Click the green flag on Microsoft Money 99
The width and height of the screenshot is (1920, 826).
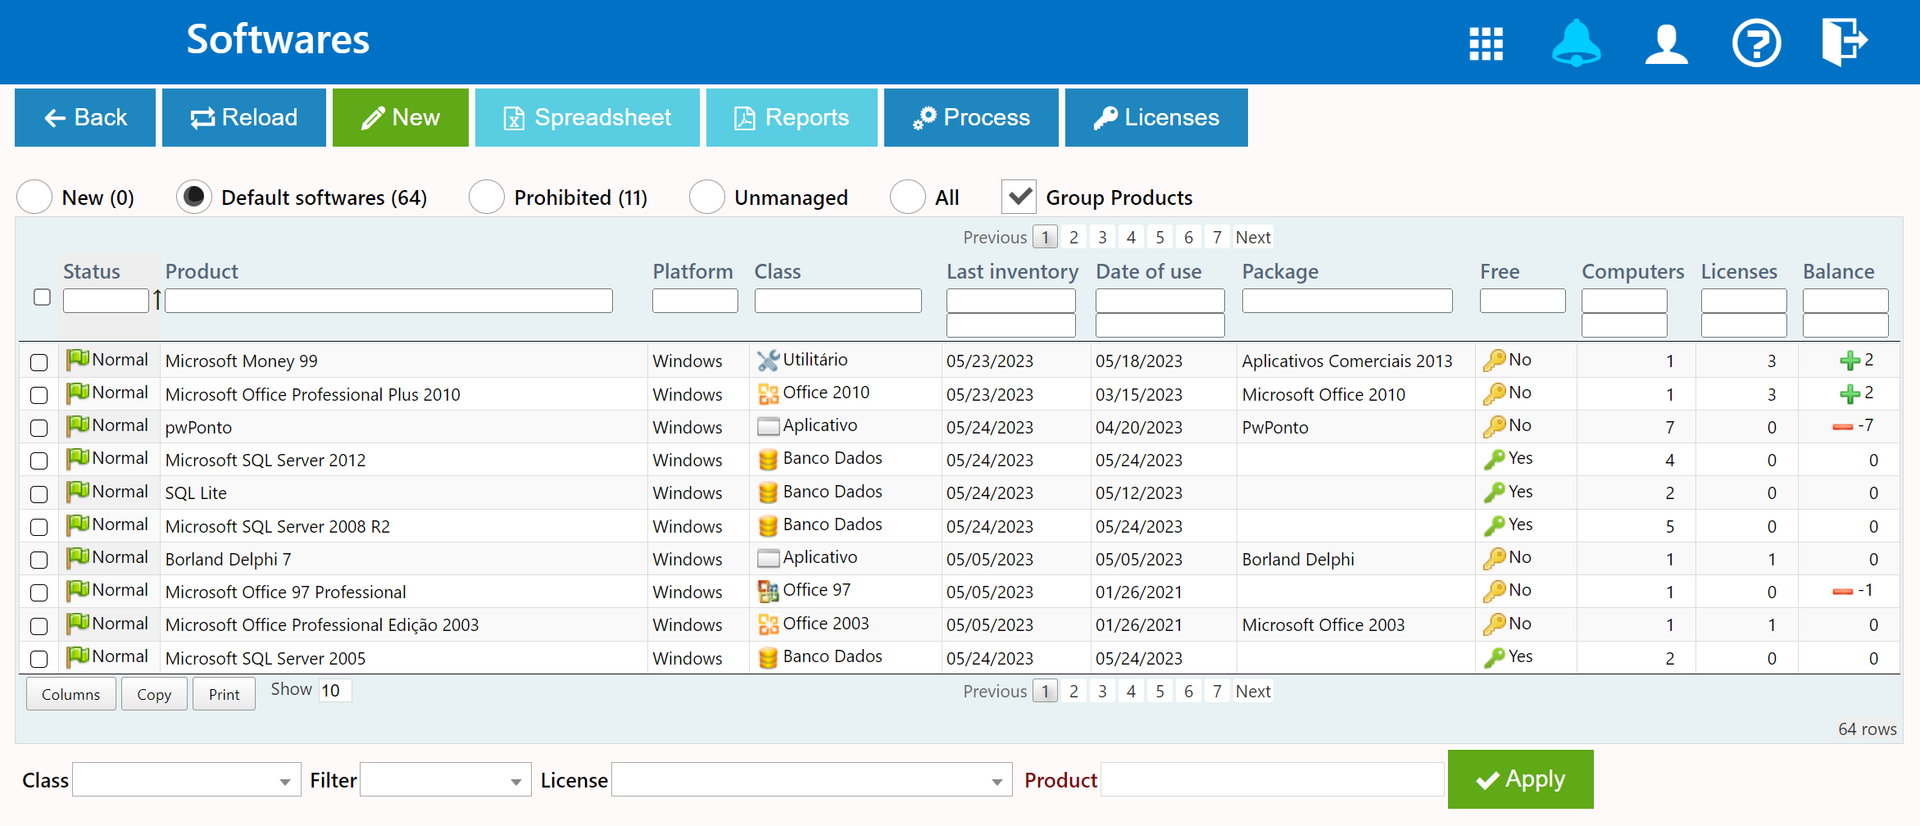pos(77,359)
